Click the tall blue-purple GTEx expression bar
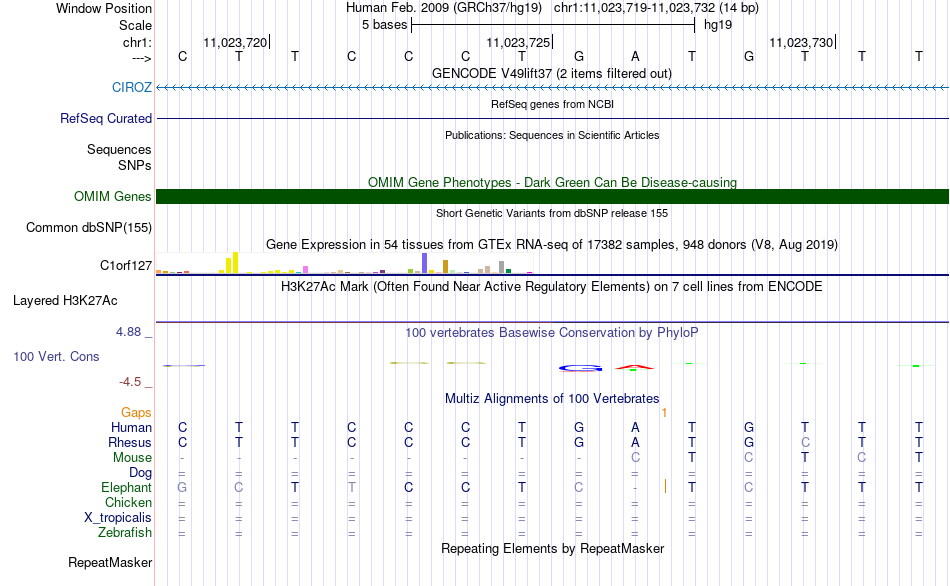This screenshot has width=950, height=586. [x=425, y=263]
